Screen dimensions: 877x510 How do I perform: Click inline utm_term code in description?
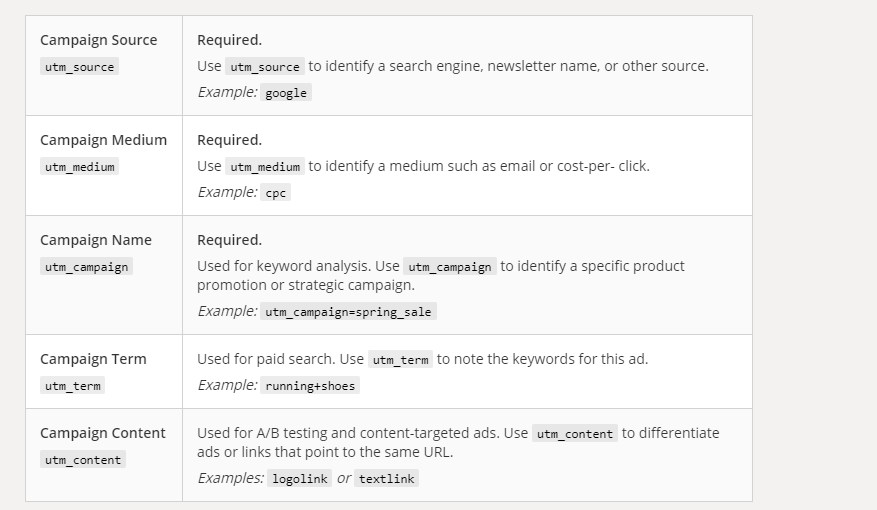tap(400, 360)
